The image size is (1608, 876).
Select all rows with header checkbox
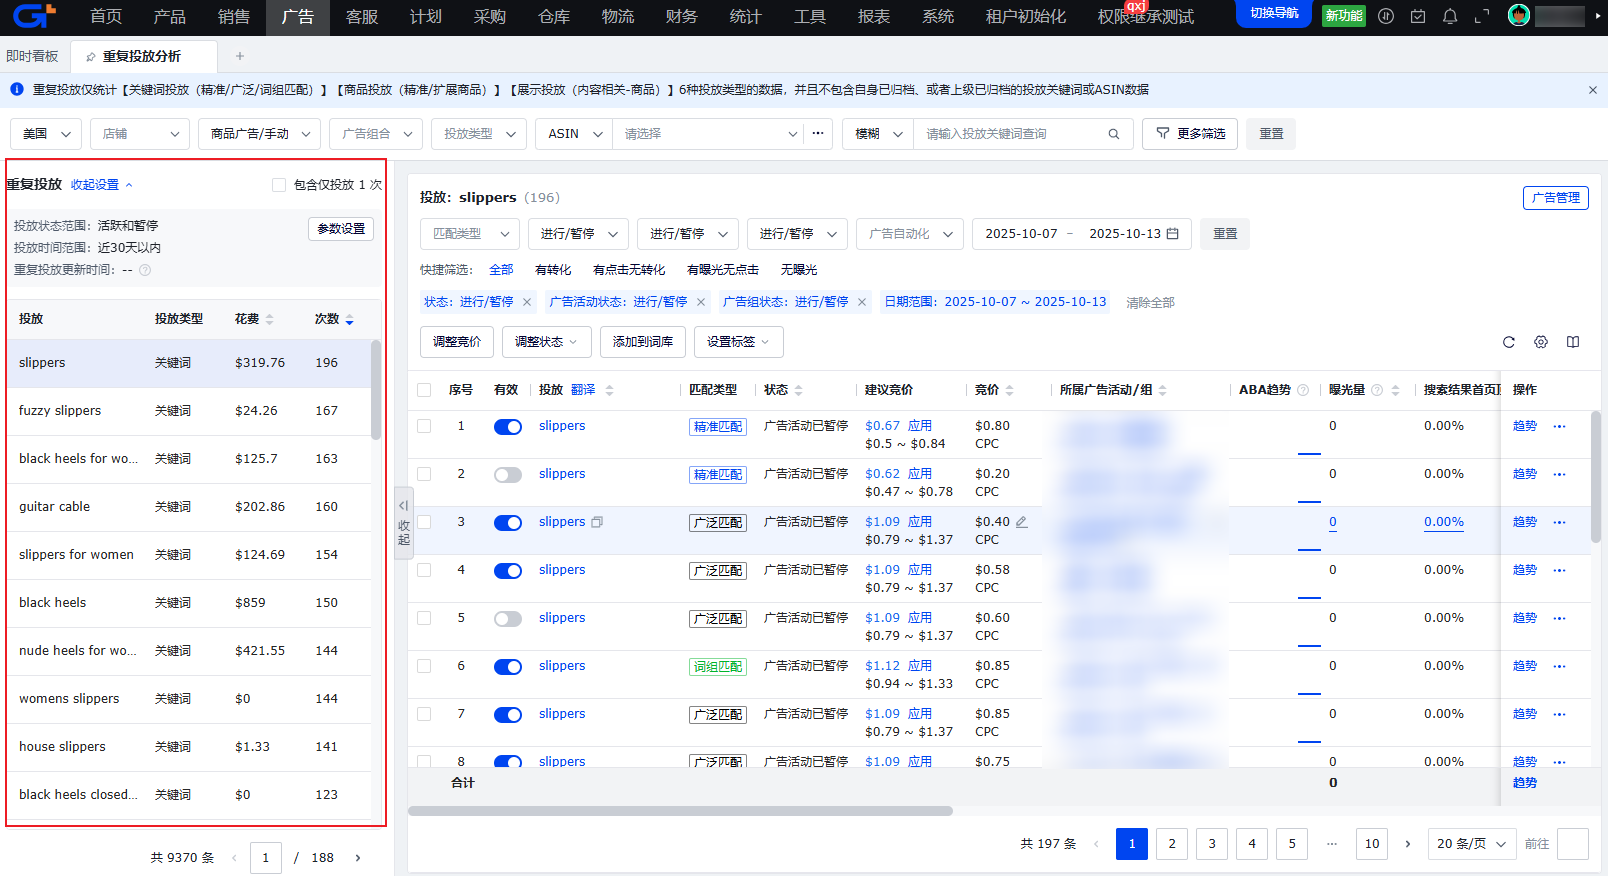424,390
